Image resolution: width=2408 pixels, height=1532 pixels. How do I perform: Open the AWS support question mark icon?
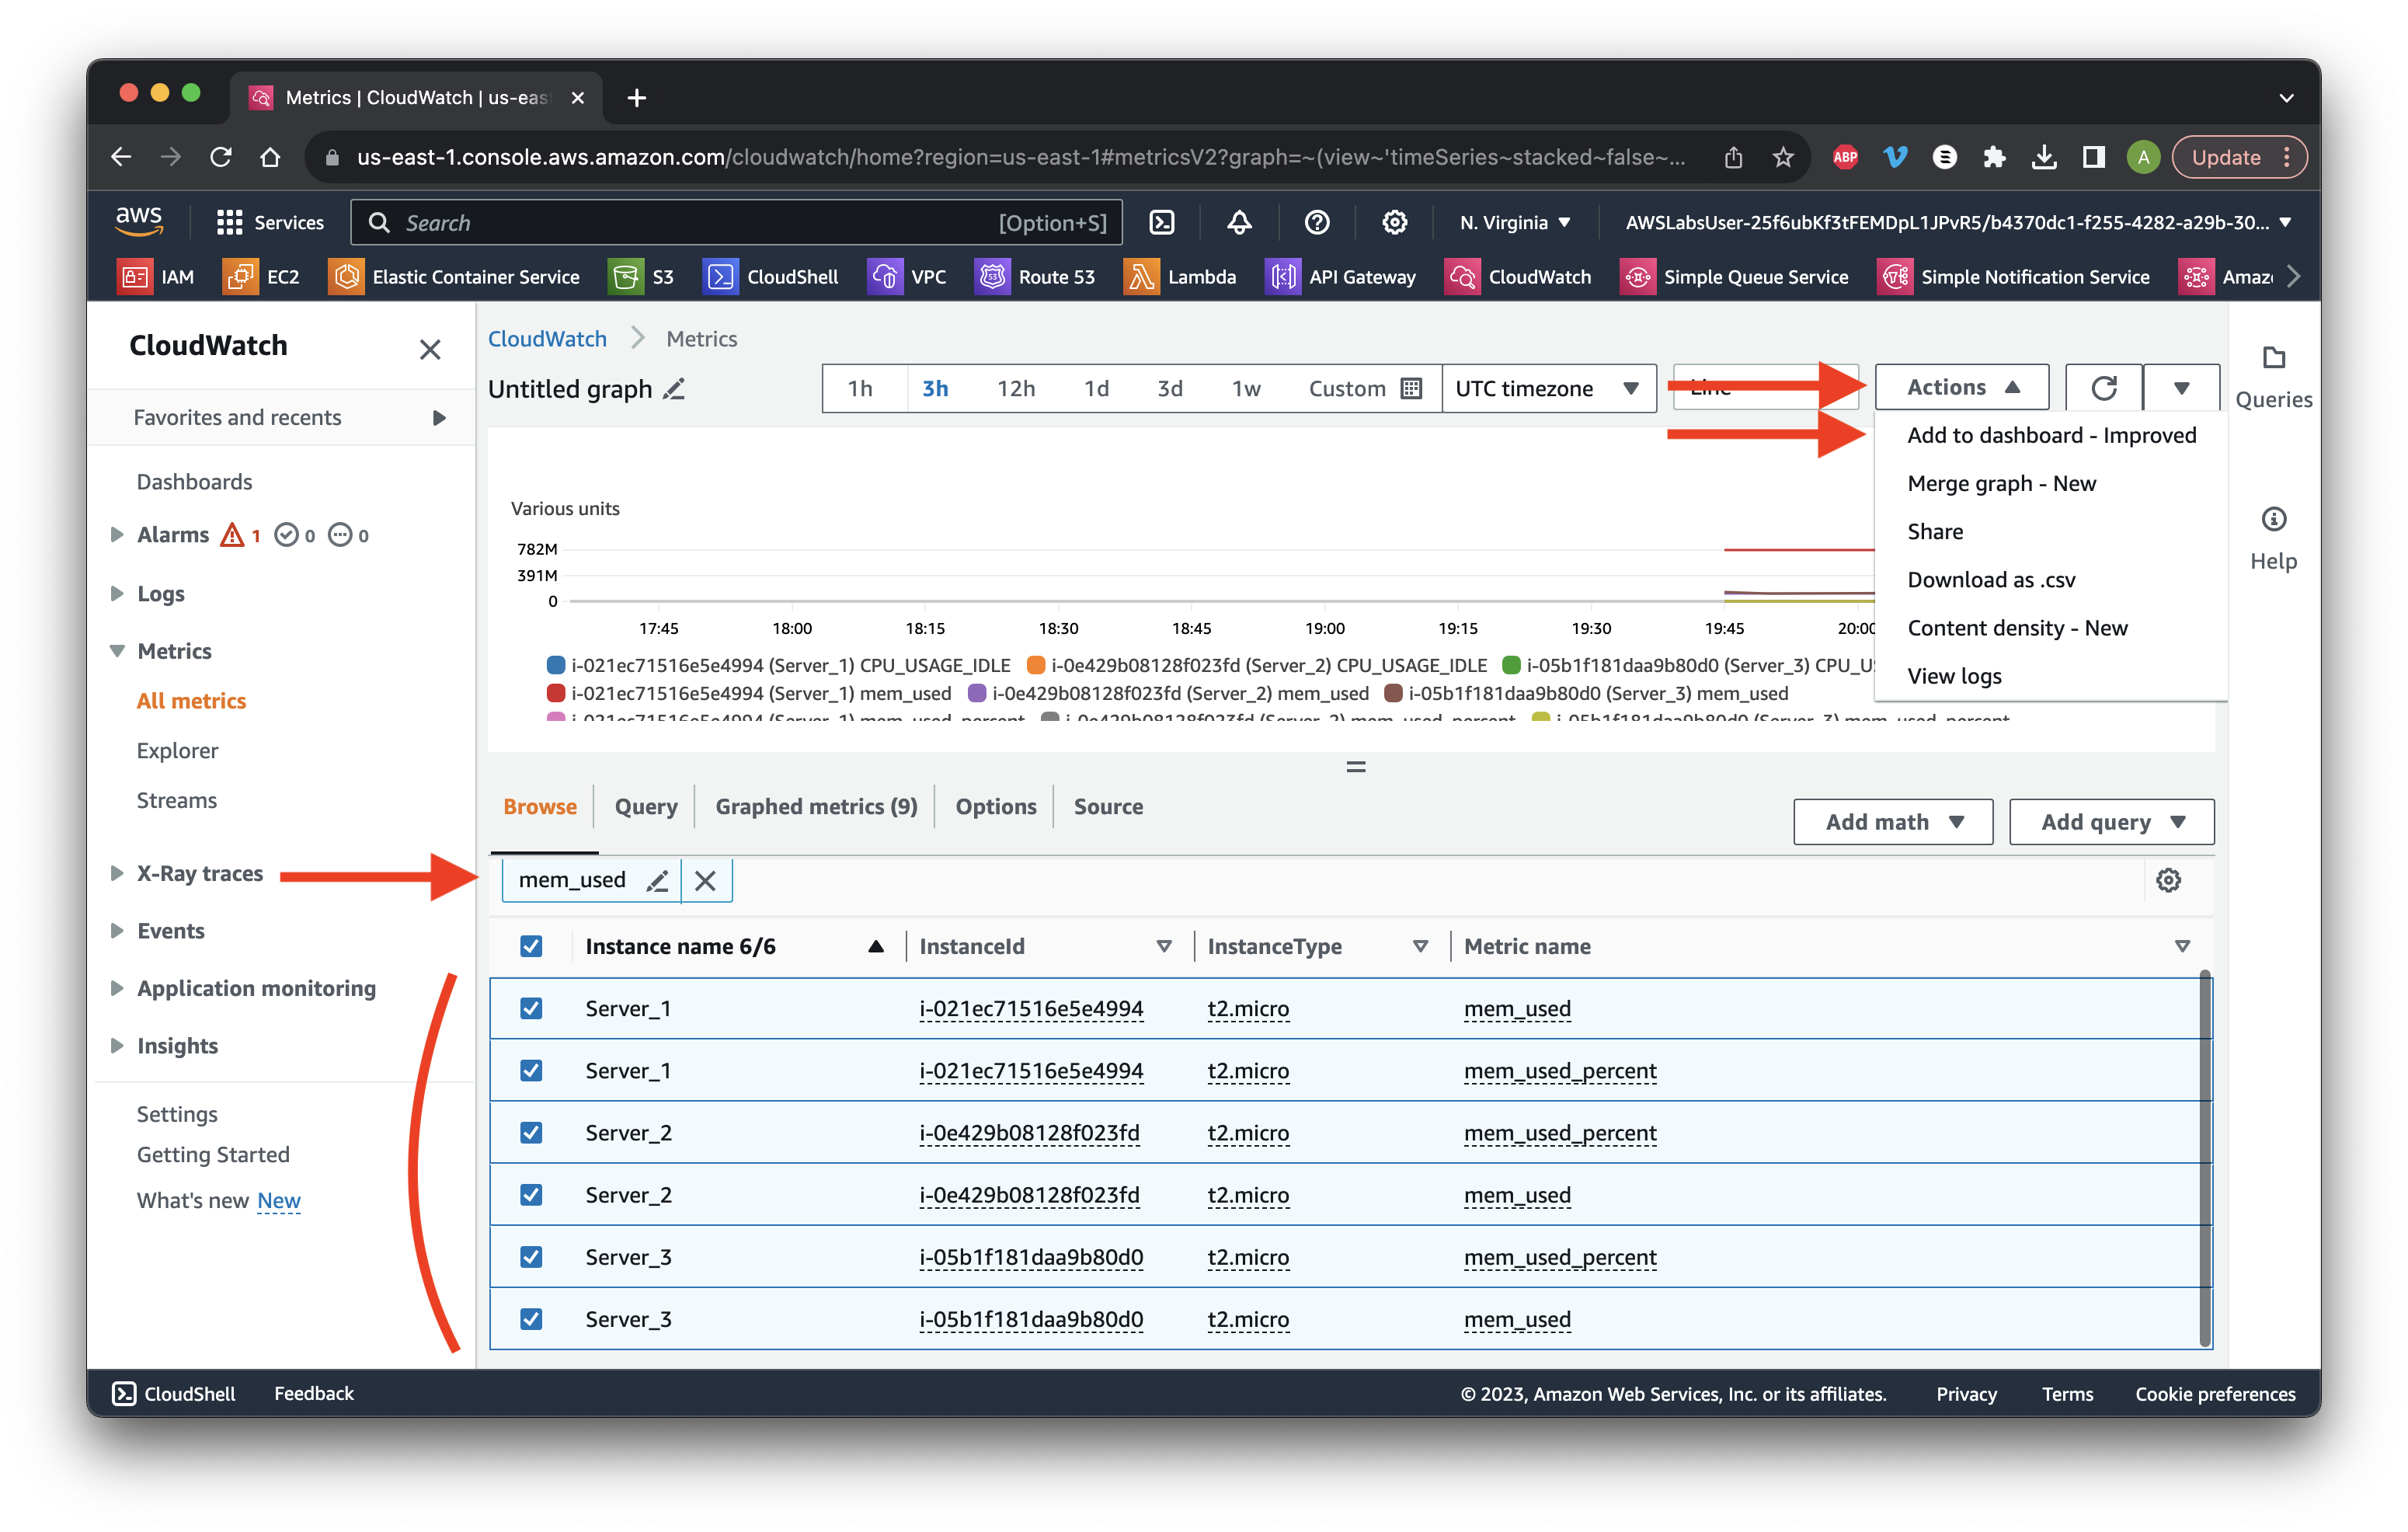coord(1317,222)
